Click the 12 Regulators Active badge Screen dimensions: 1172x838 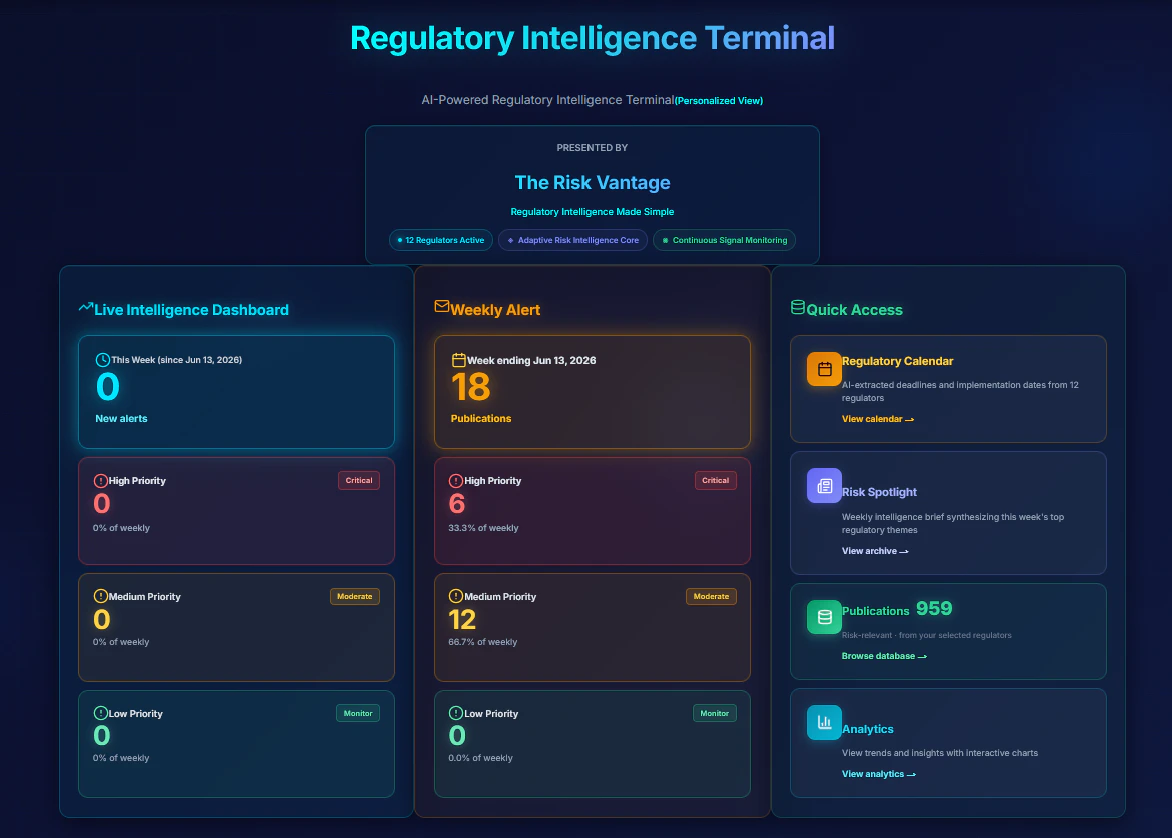point(441,240)
